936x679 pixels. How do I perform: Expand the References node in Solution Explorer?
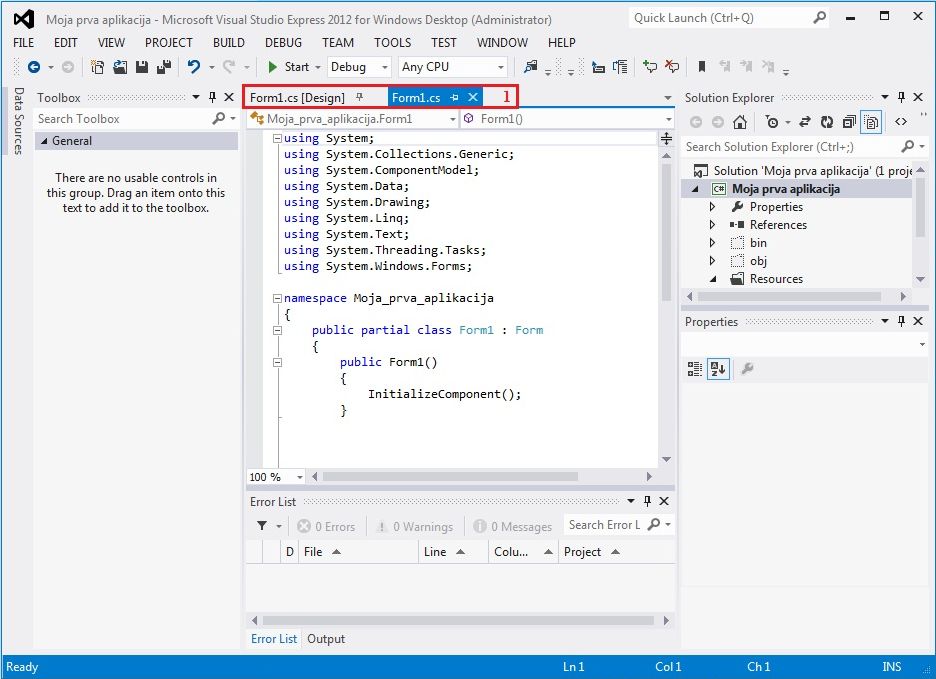712,225
